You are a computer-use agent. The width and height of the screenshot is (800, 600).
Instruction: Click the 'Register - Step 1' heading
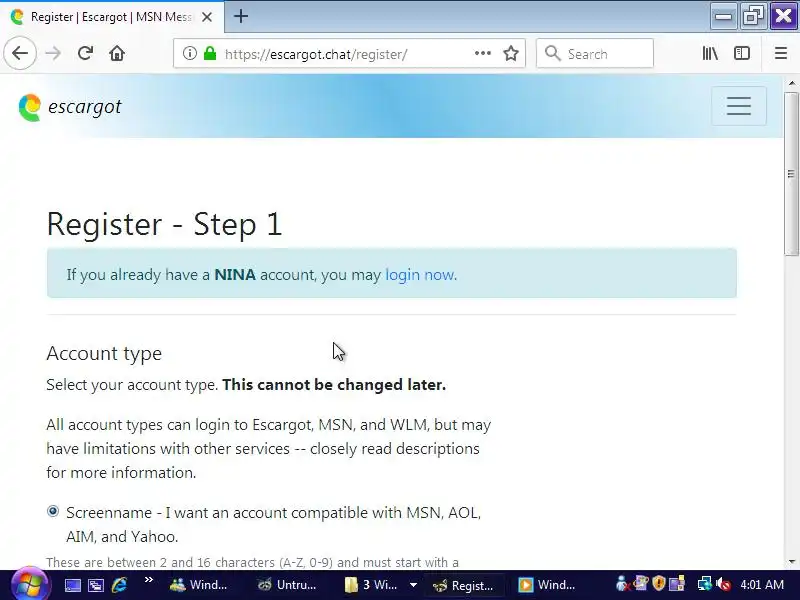coord(164,224)
